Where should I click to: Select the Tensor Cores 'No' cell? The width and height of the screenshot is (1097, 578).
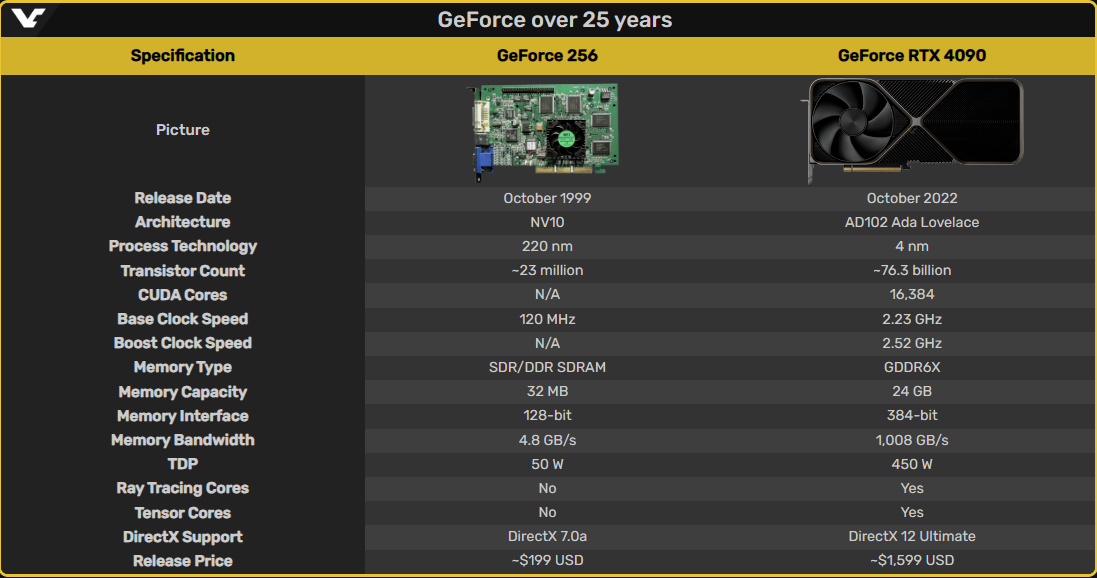[x=547, y=512]
